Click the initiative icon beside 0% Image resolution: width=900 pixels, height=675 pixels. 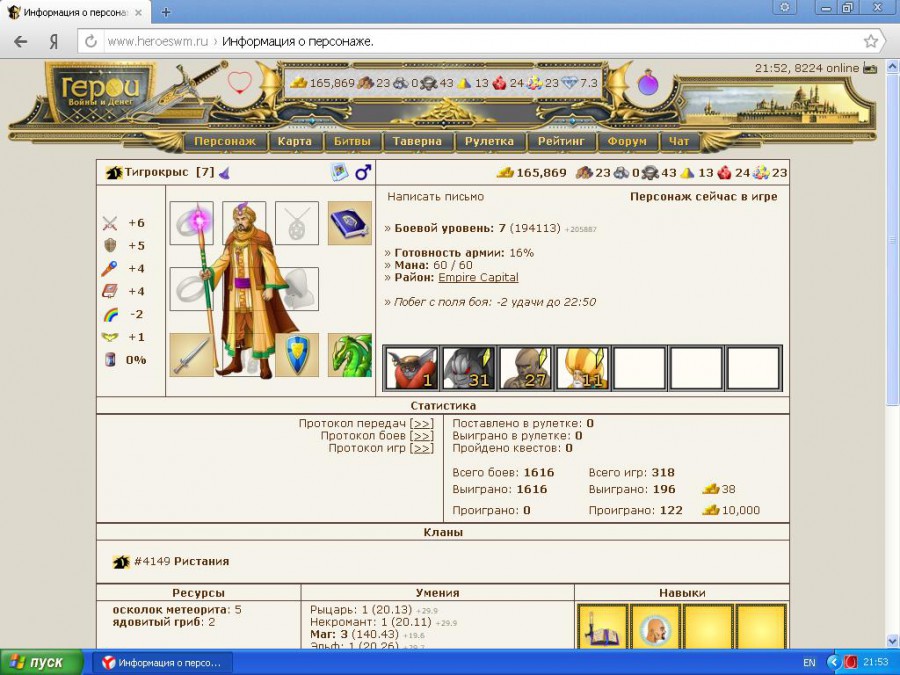click(x=110, y=360)
